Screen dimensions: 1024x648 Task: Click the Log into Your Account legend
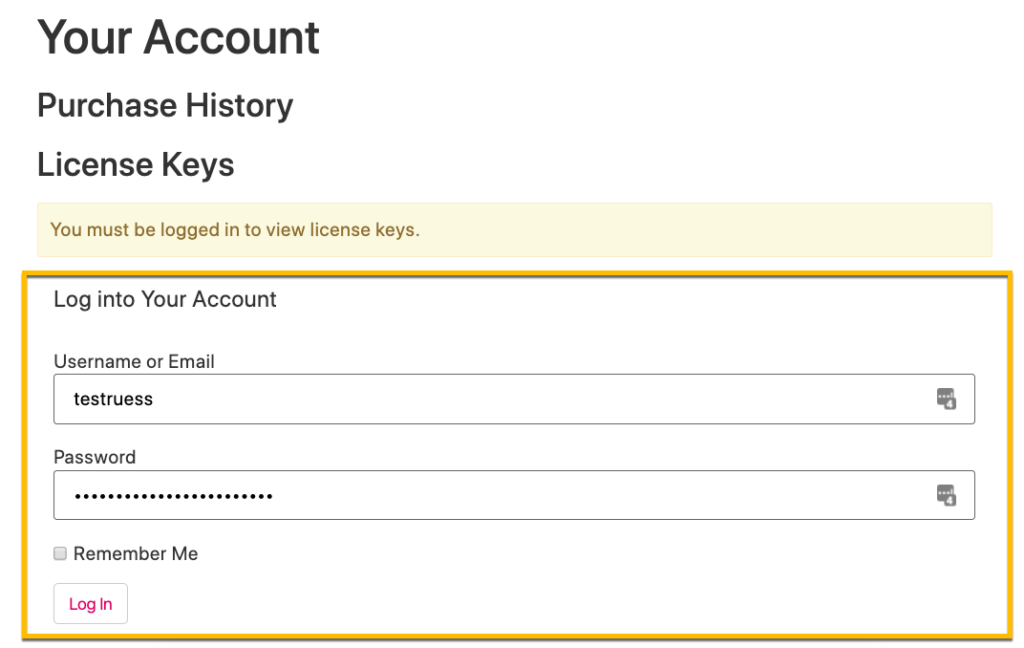(x=165, y=299)
